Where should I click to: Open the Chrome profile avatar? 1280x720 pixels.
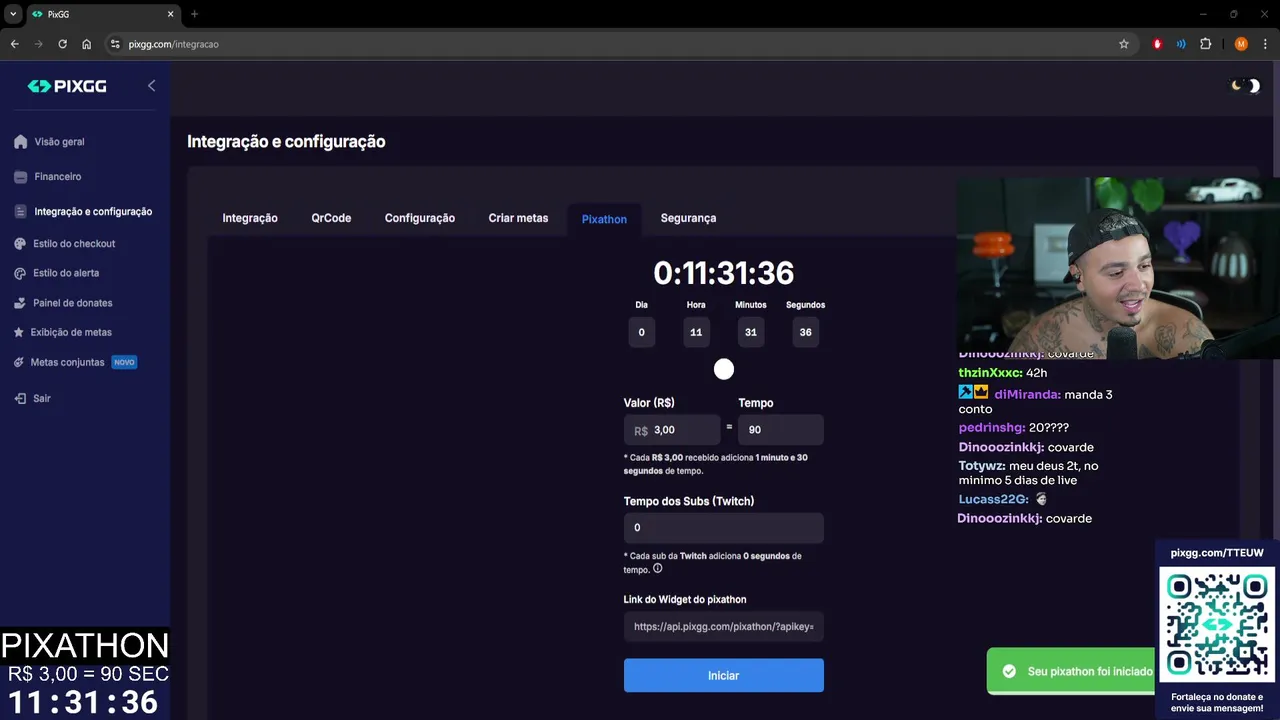tap(1241, 44)
